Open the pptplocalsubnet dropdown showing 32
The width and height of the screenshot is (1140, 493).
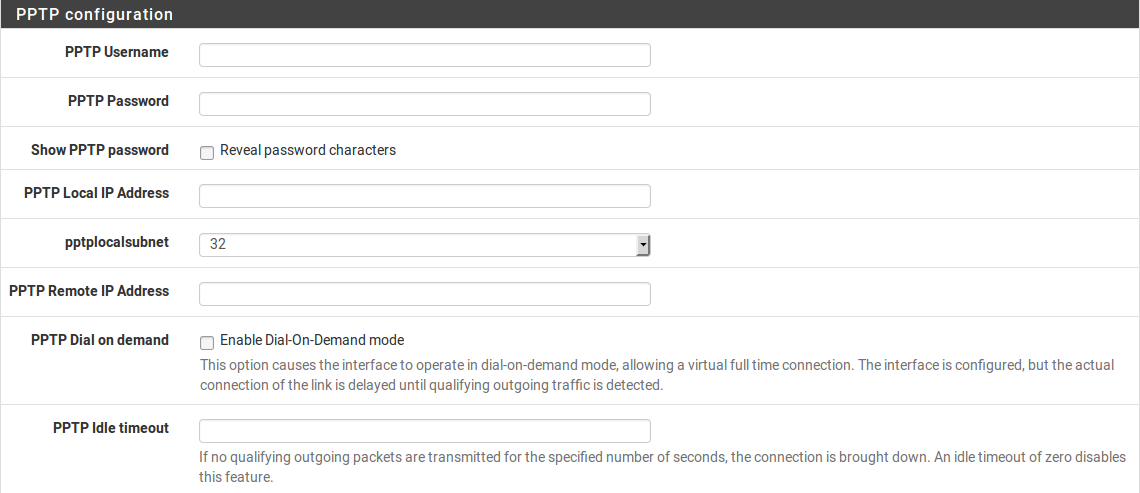pyautogui.click(x=424, y=245)
